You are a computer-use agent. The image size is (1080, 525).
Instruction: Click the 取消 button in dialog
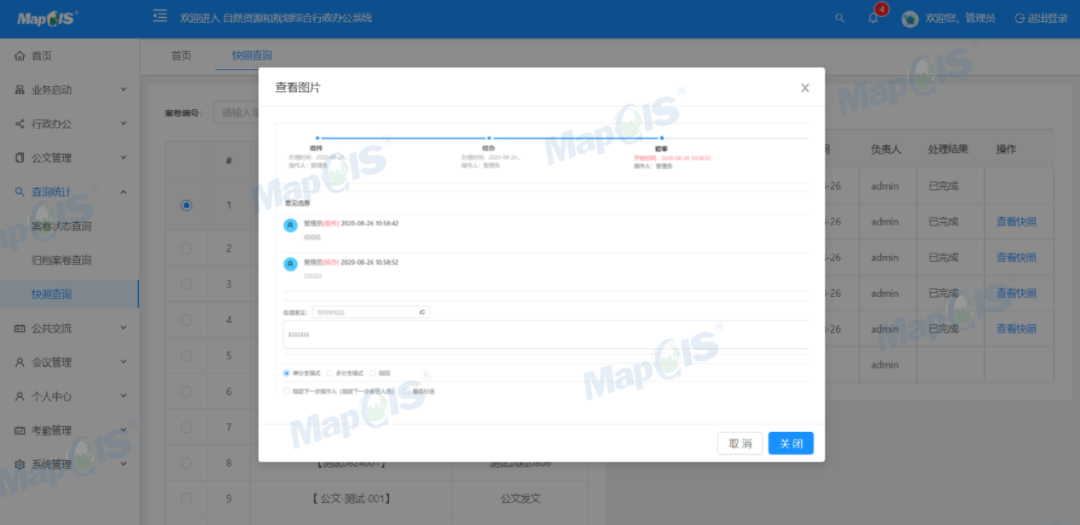click(x=740, y=443)
